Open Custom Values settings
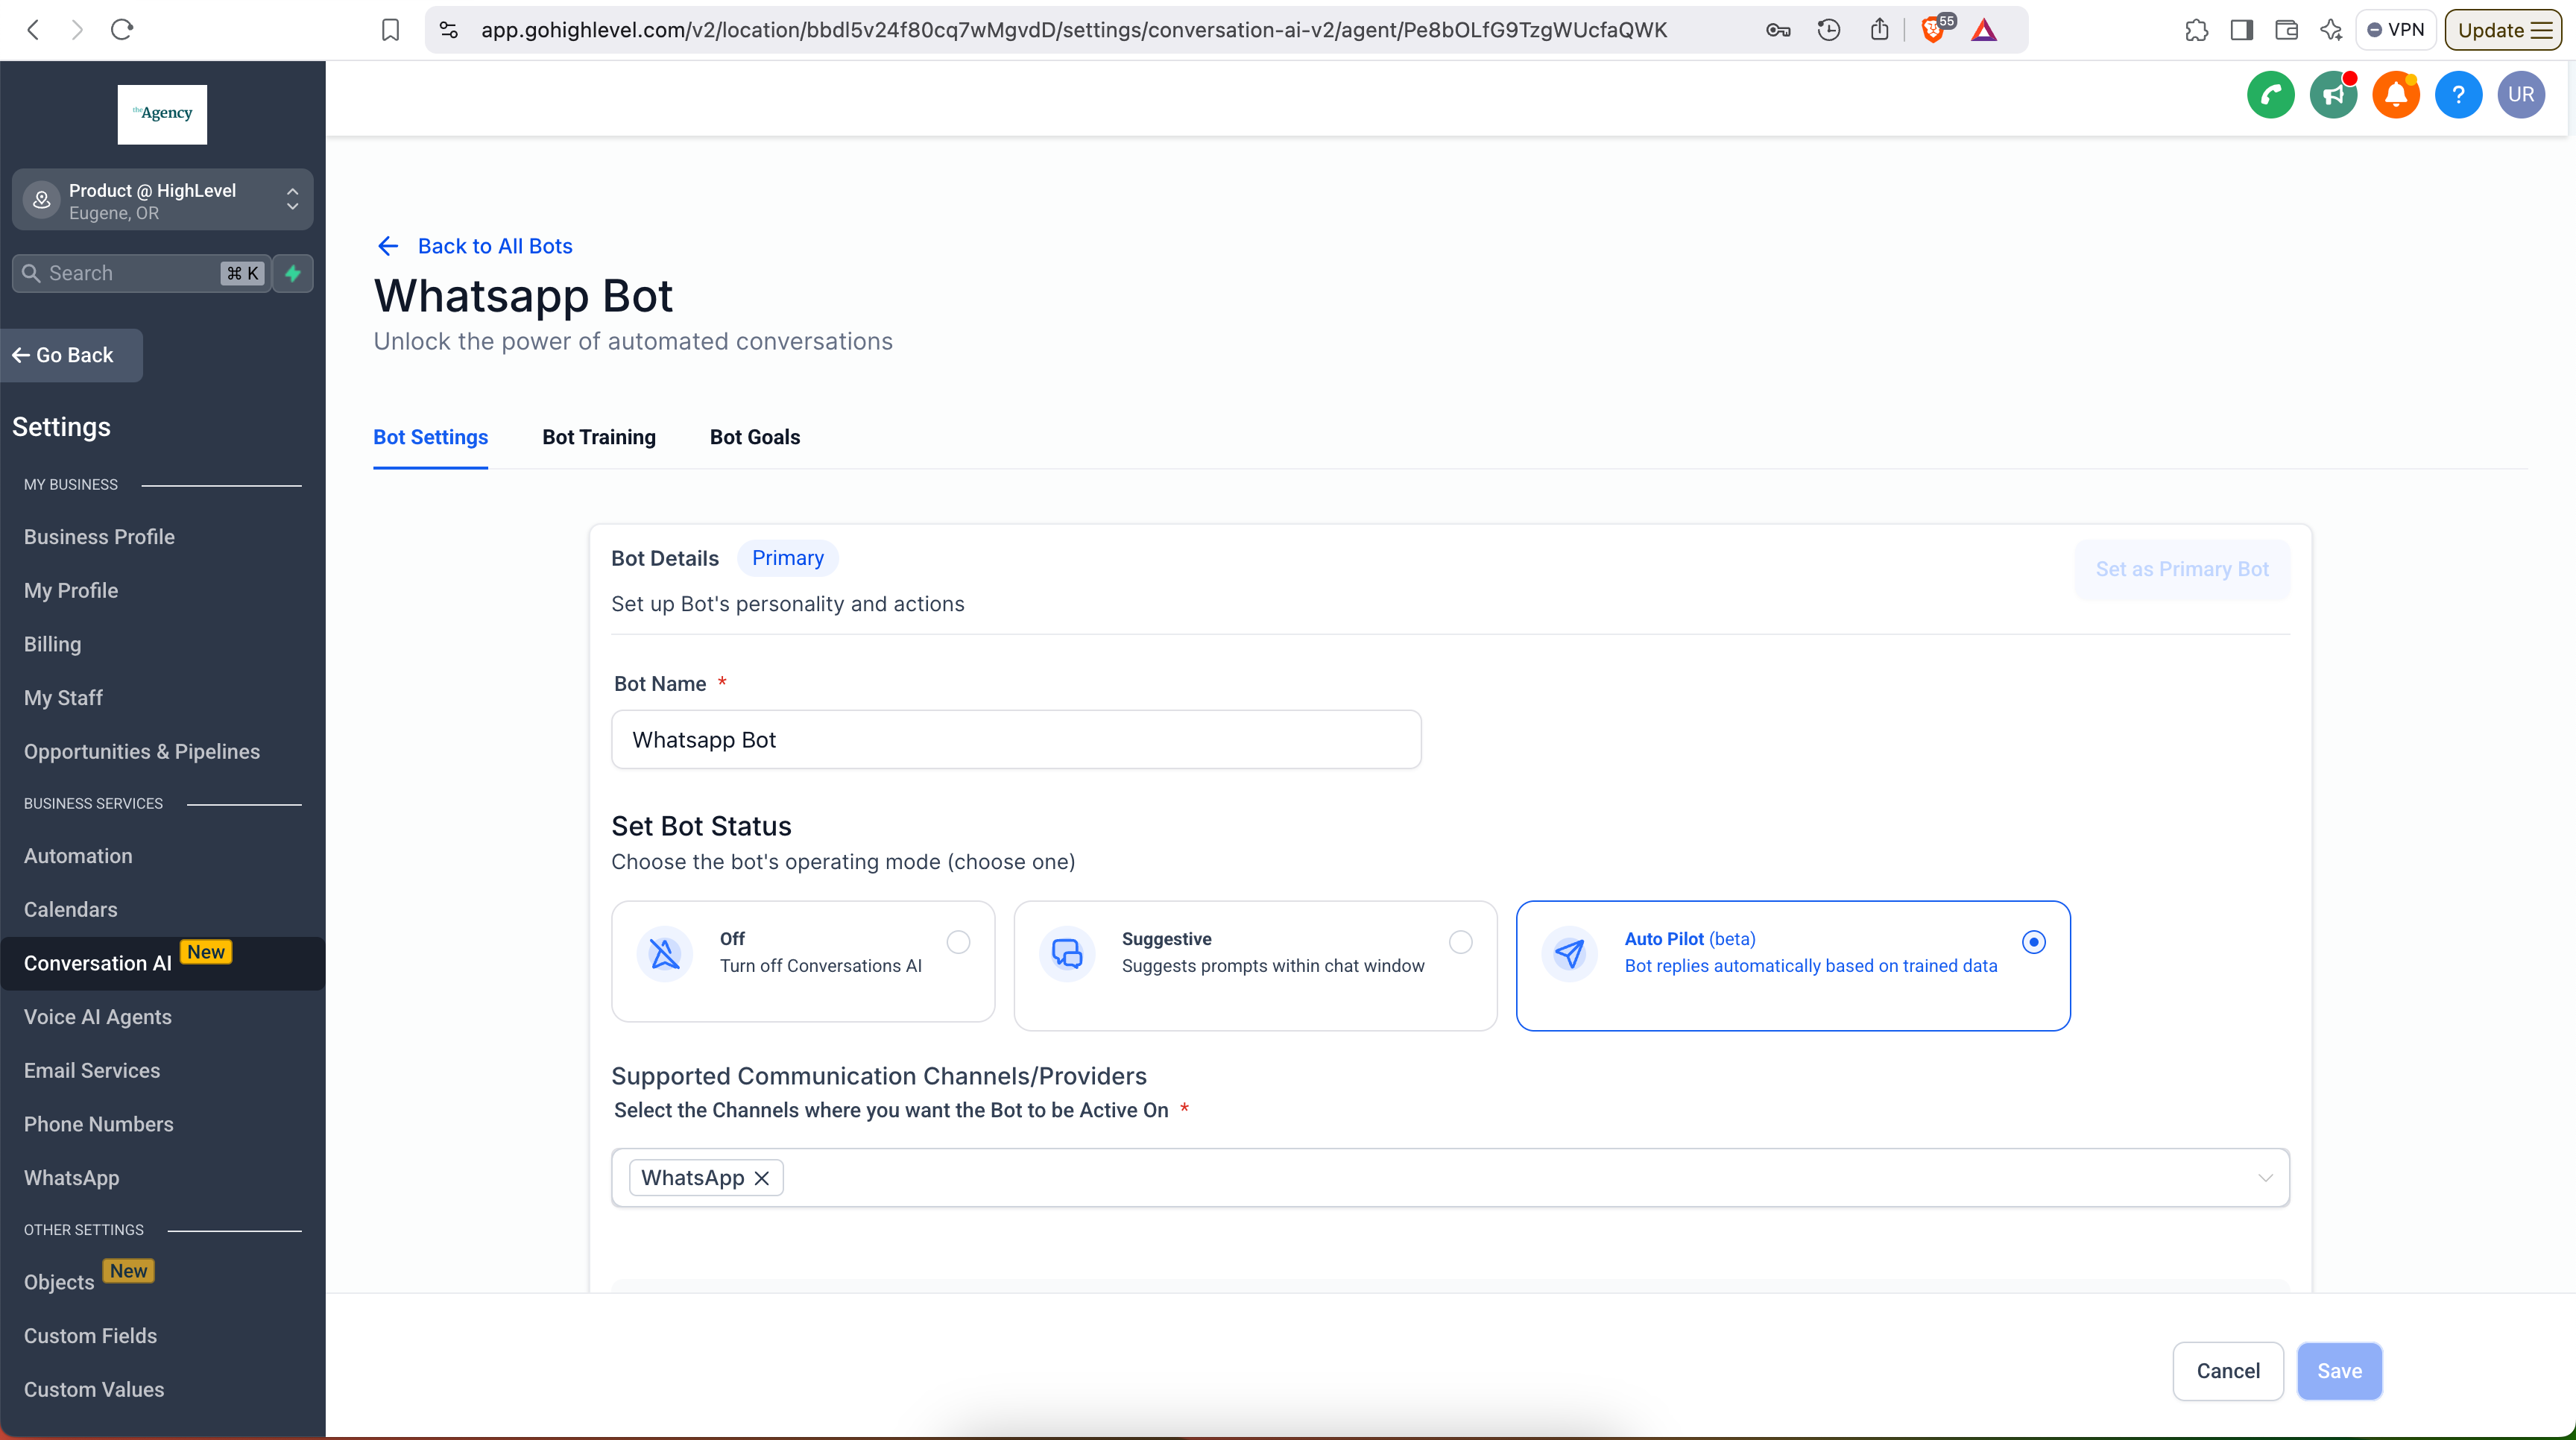2576x1440 pixels. tap(94, 1390)
